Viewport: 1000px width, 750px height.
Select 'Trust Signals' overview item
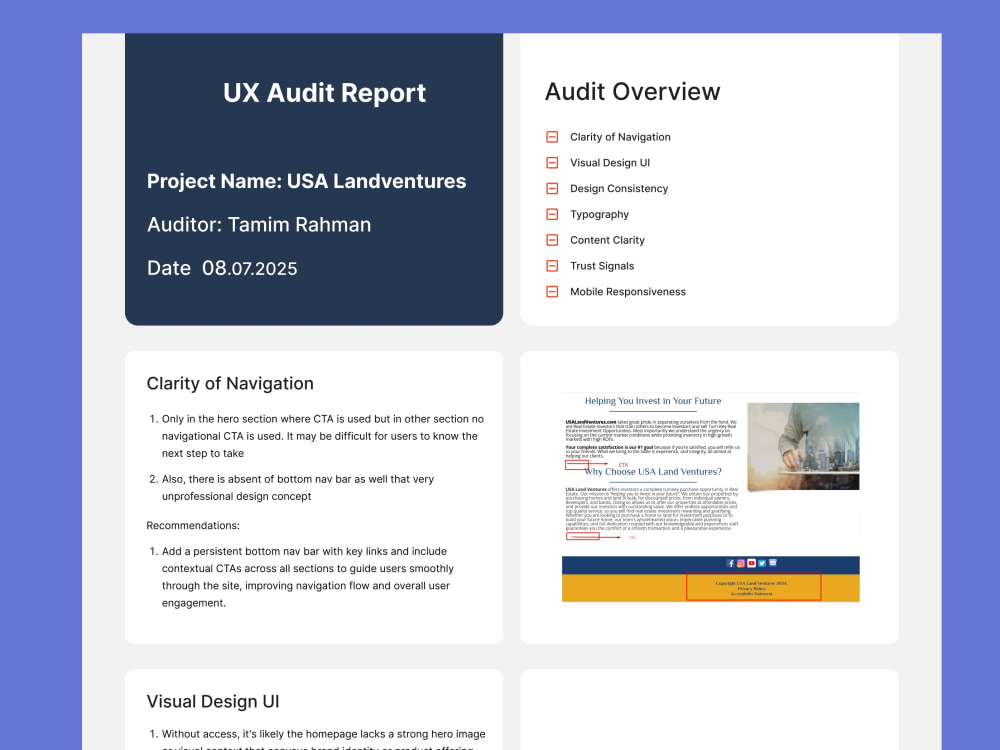pyautogui.click(x=601, y=266)
